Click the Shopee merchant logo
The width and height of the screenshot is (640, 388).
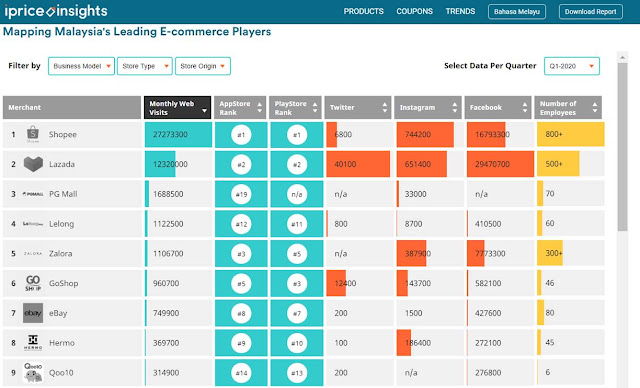click(33, 134)
